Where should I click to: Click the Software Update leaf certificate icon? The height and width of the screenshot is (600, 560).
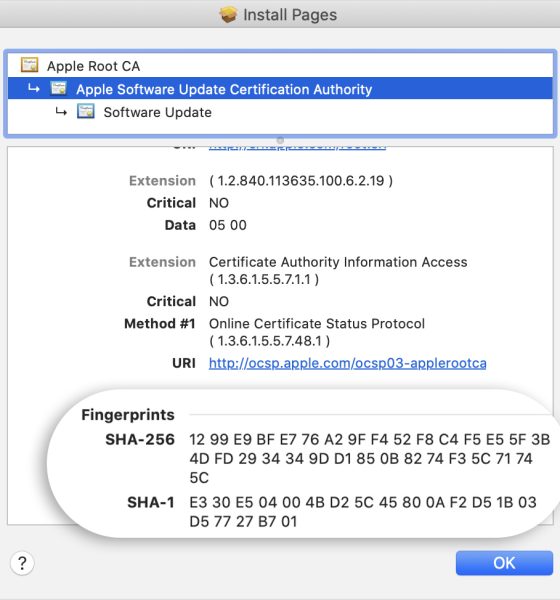coord(86,112)
